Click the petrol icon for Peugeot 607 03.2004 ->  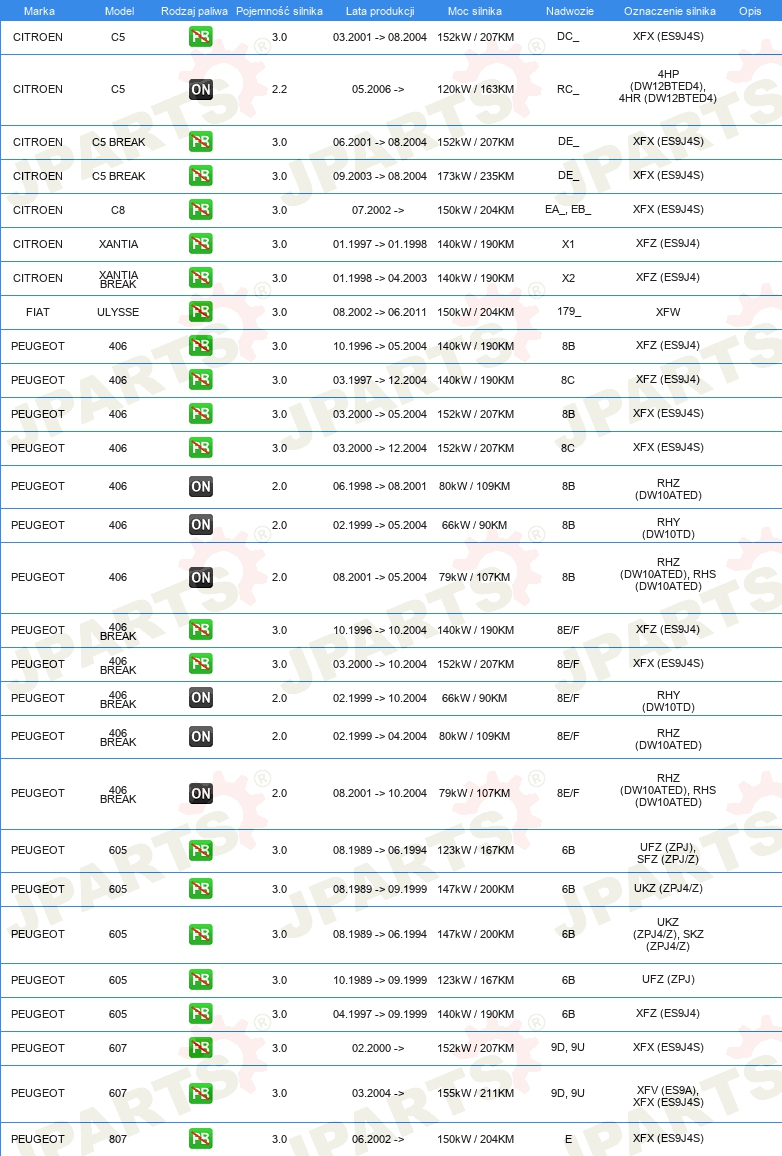click(x=200, y=1093)
